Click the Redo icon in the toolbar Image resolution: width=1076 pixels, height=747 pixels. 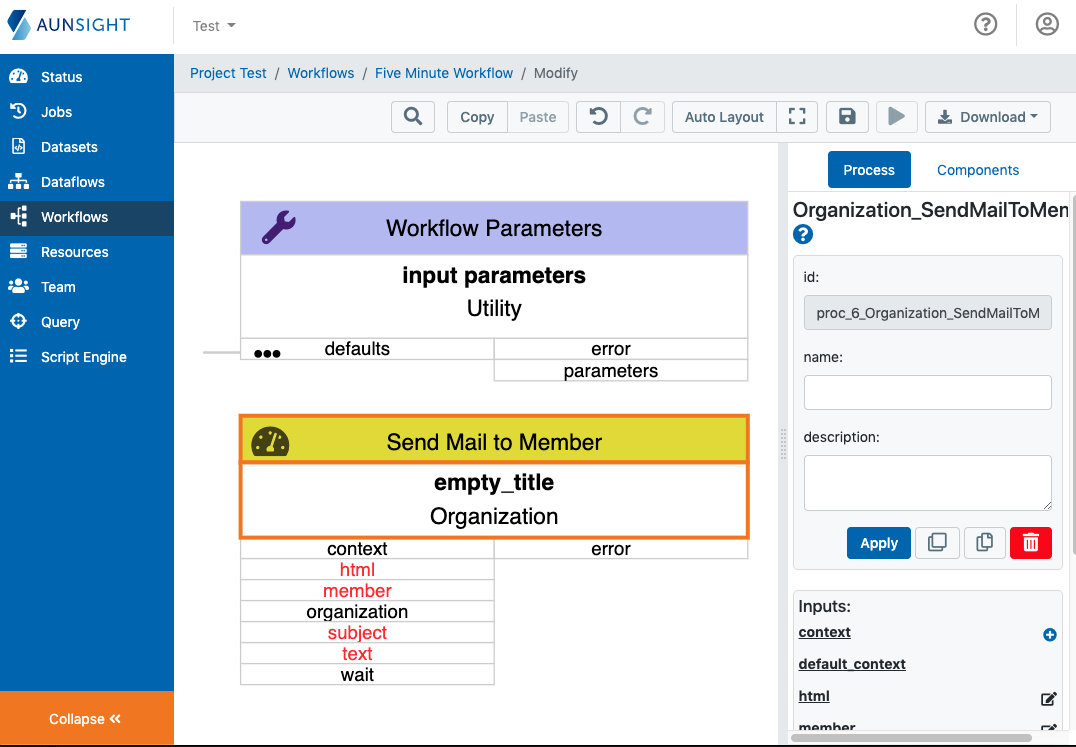click(x=643, y=117)
